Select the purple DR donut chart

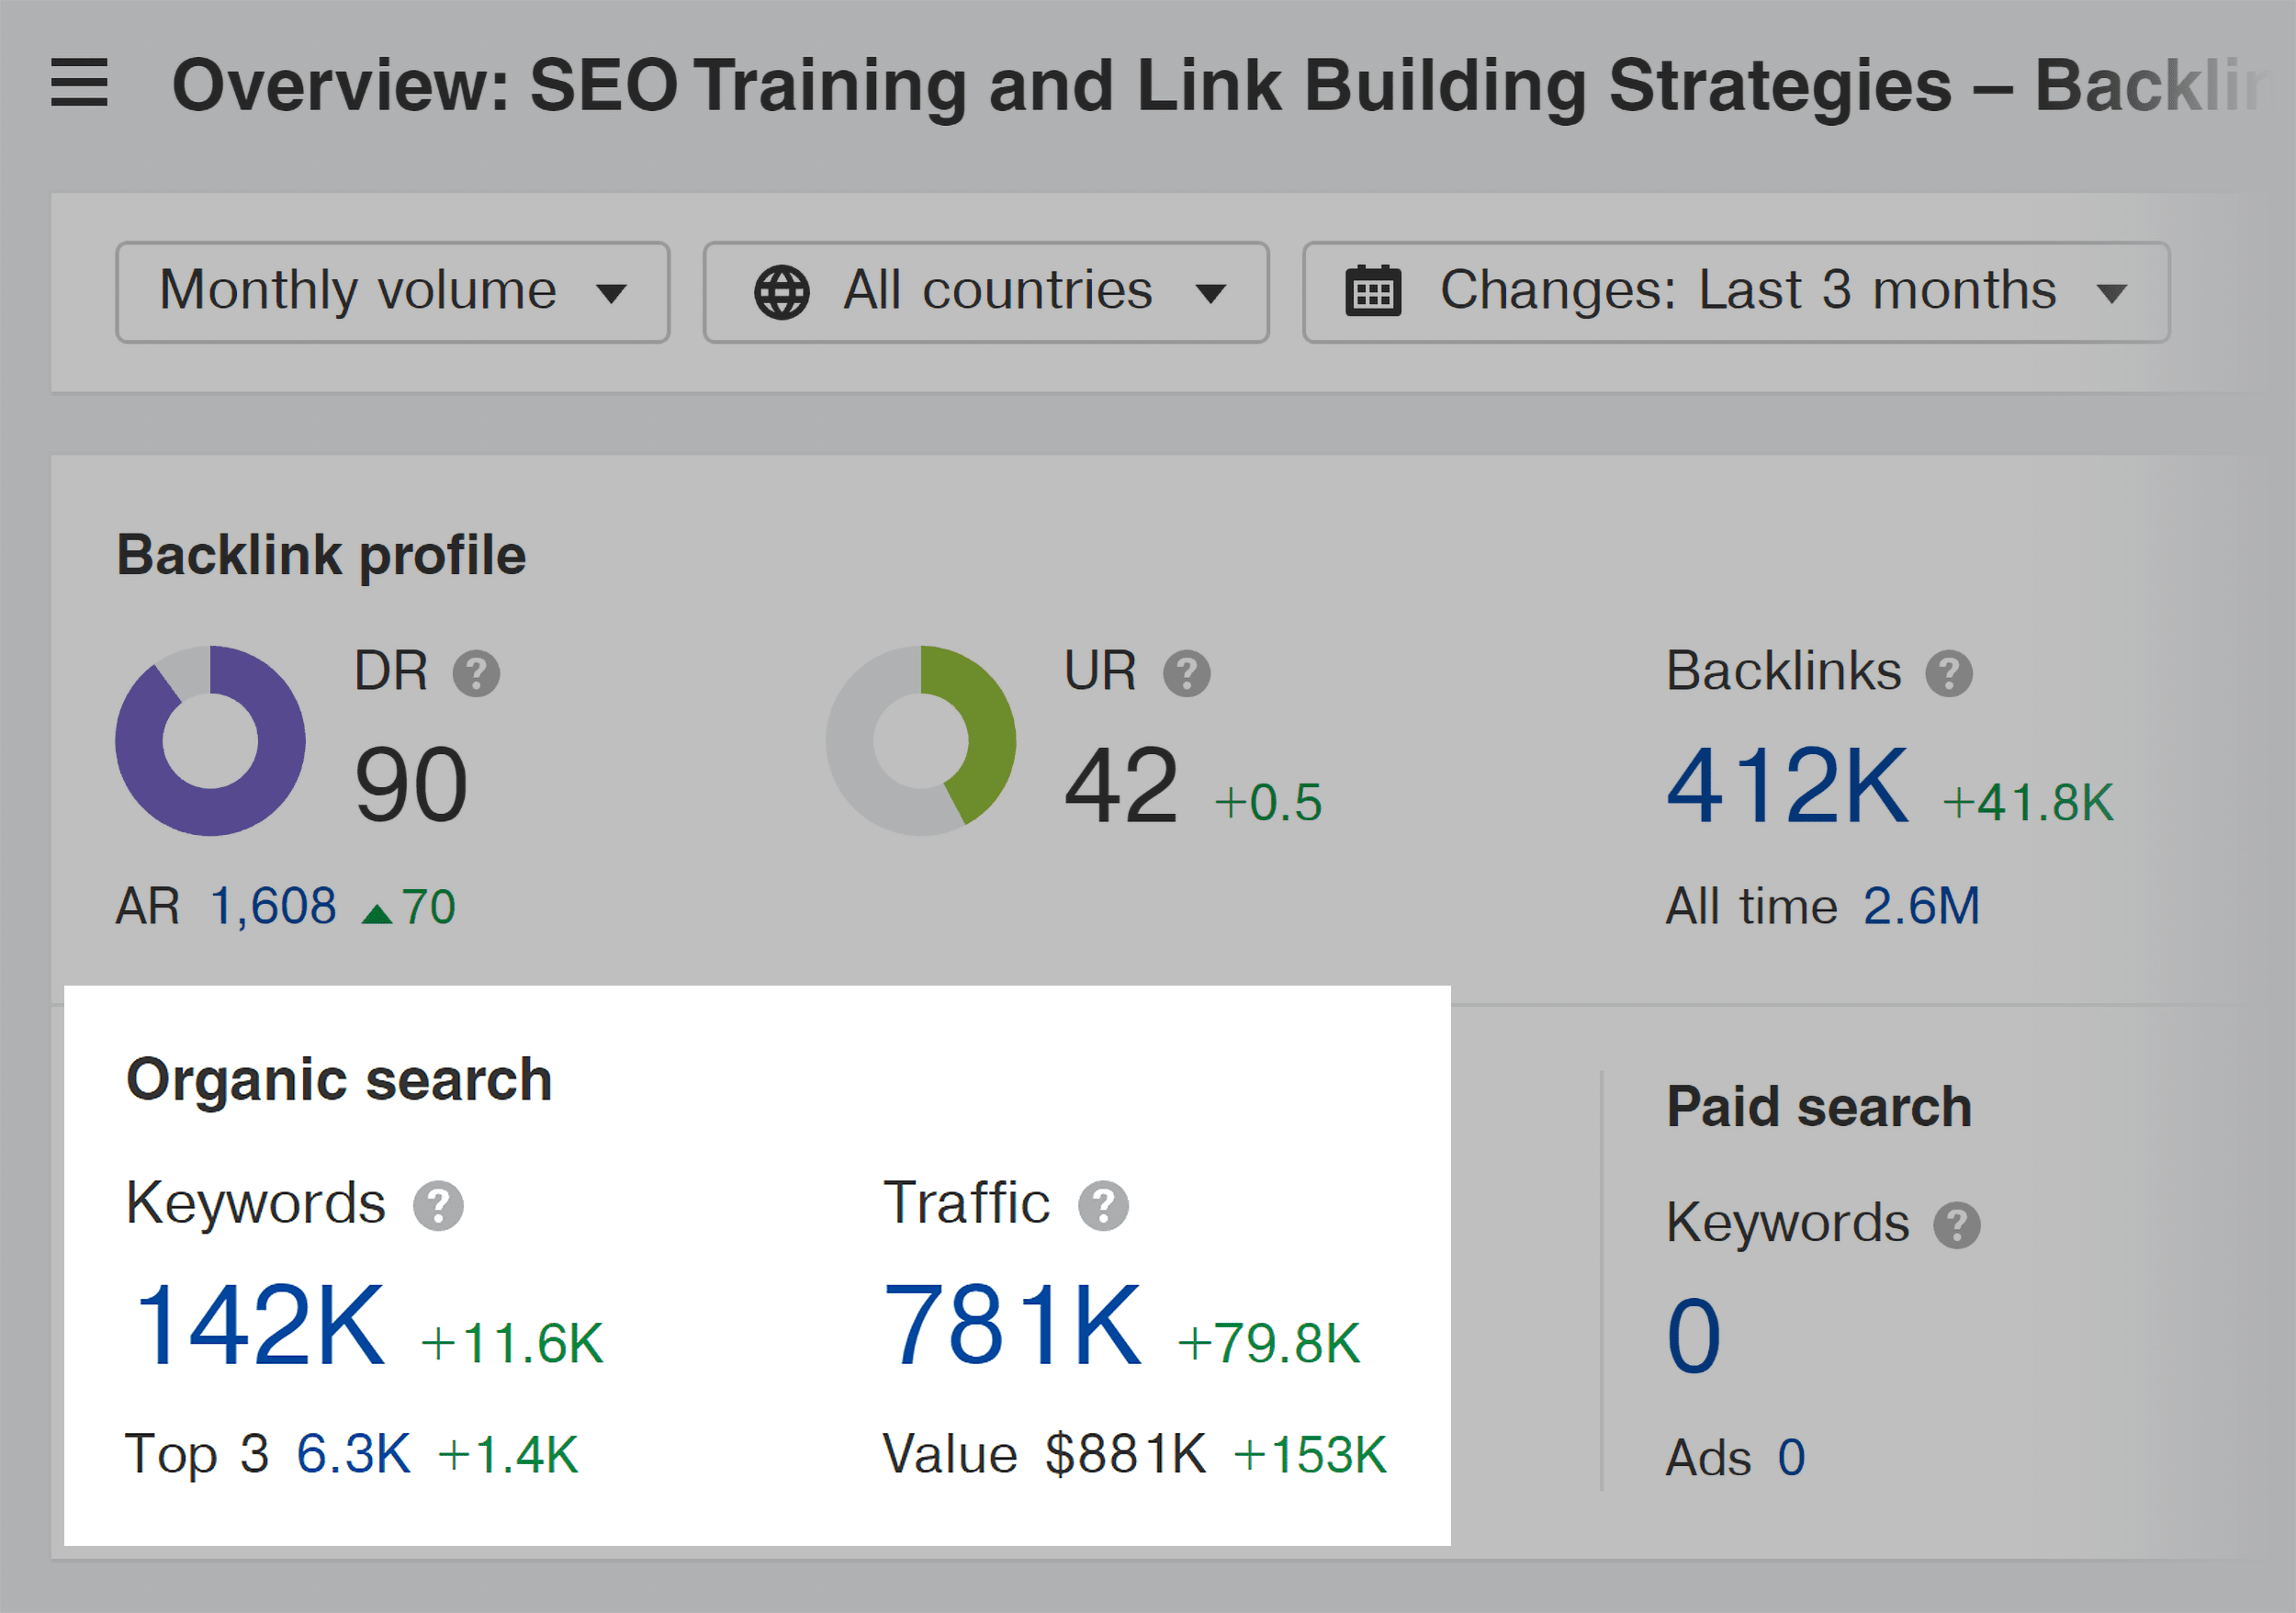210,740
